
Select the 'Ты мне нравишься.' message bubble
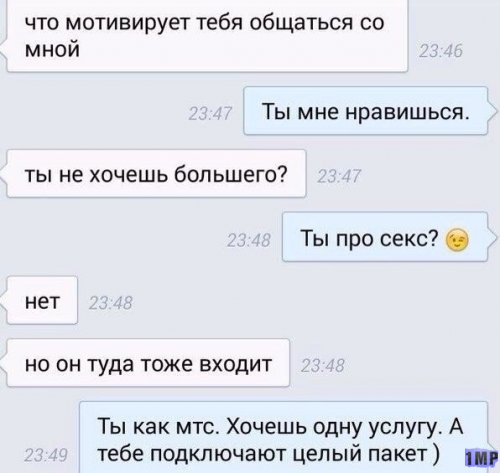366,111
